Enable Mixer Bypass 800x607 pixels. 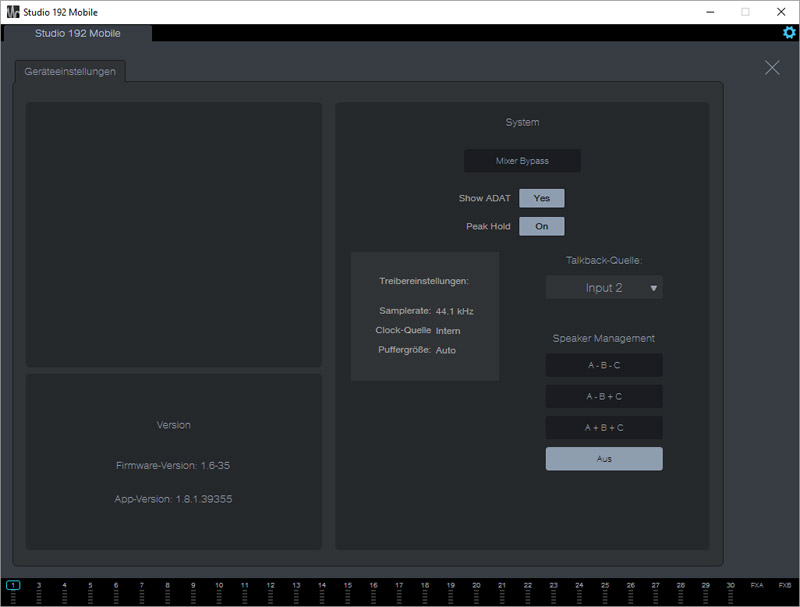(x=522, y=161)
